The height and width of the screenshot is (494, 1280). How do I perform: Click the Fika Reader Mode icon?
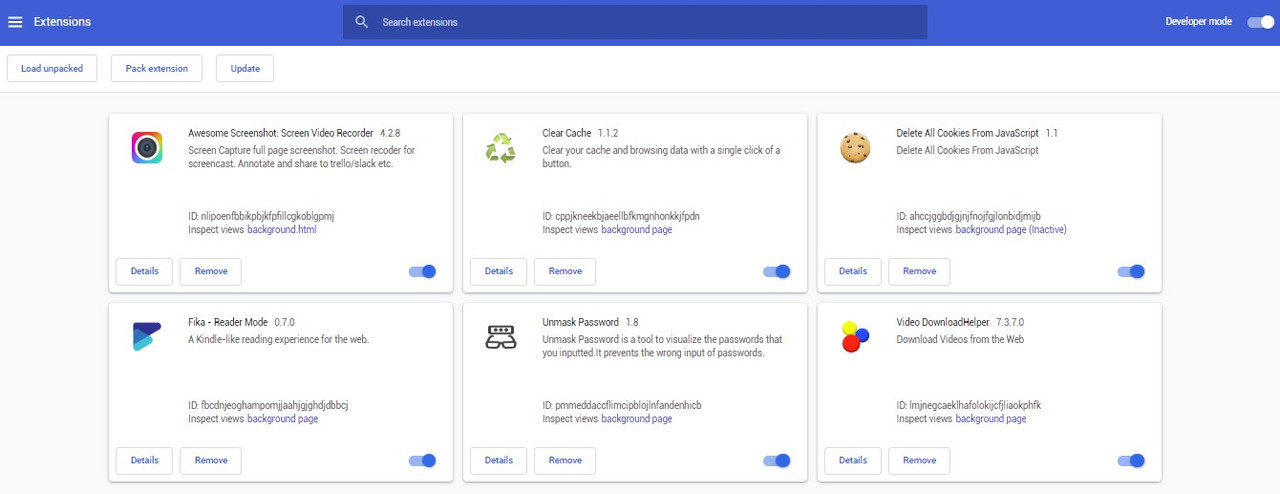[x=147, y=337]
